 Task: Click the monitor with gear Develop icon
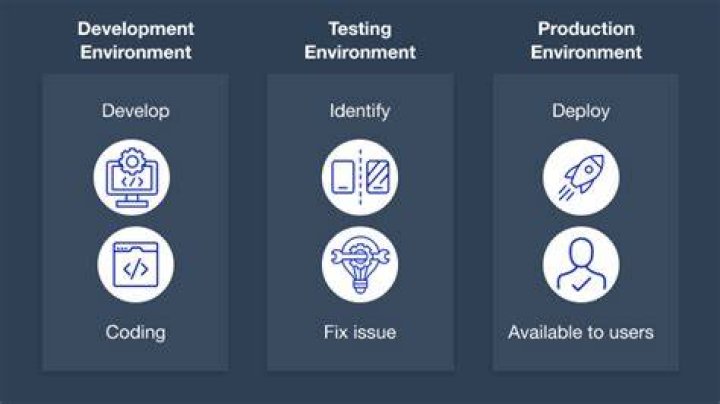point(132,177)
